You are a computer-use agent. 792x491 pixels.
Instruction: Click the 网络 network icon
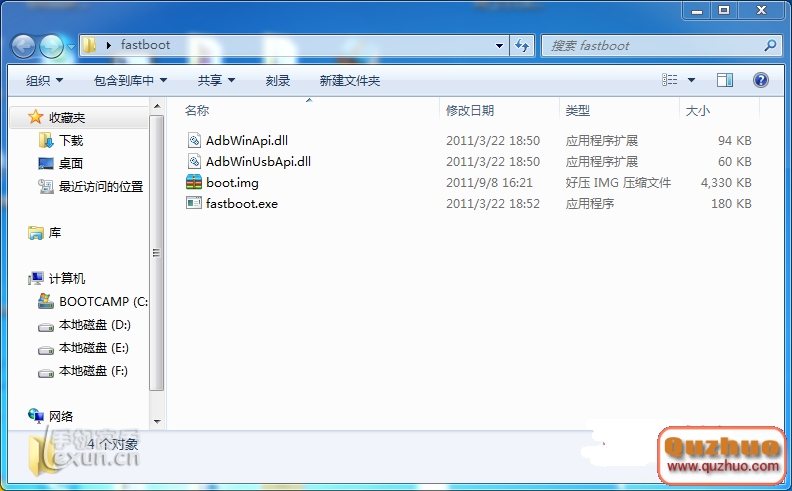(35, 416)
